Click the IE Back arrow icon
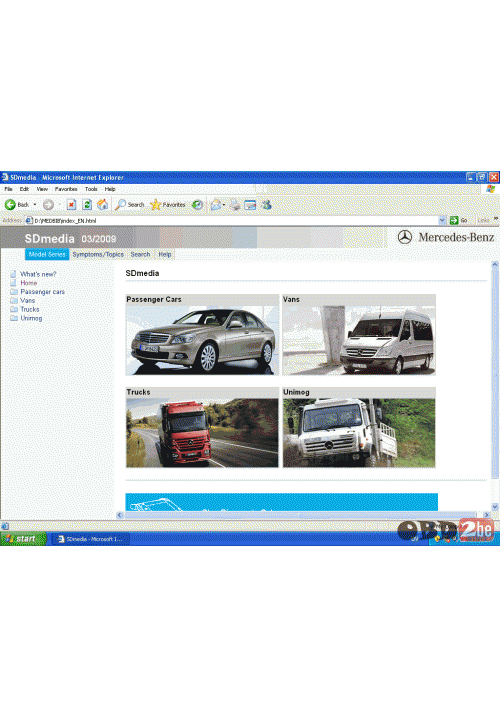500x717 pixels. [x=10, y=204]
